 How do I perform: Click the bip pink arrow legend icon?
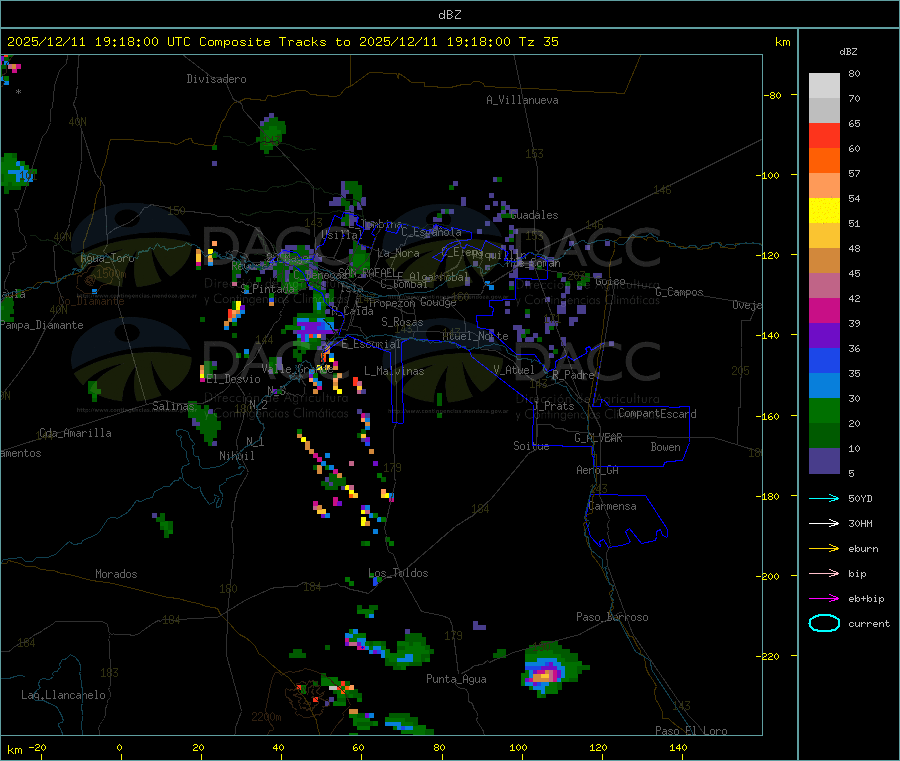(824, 573)
